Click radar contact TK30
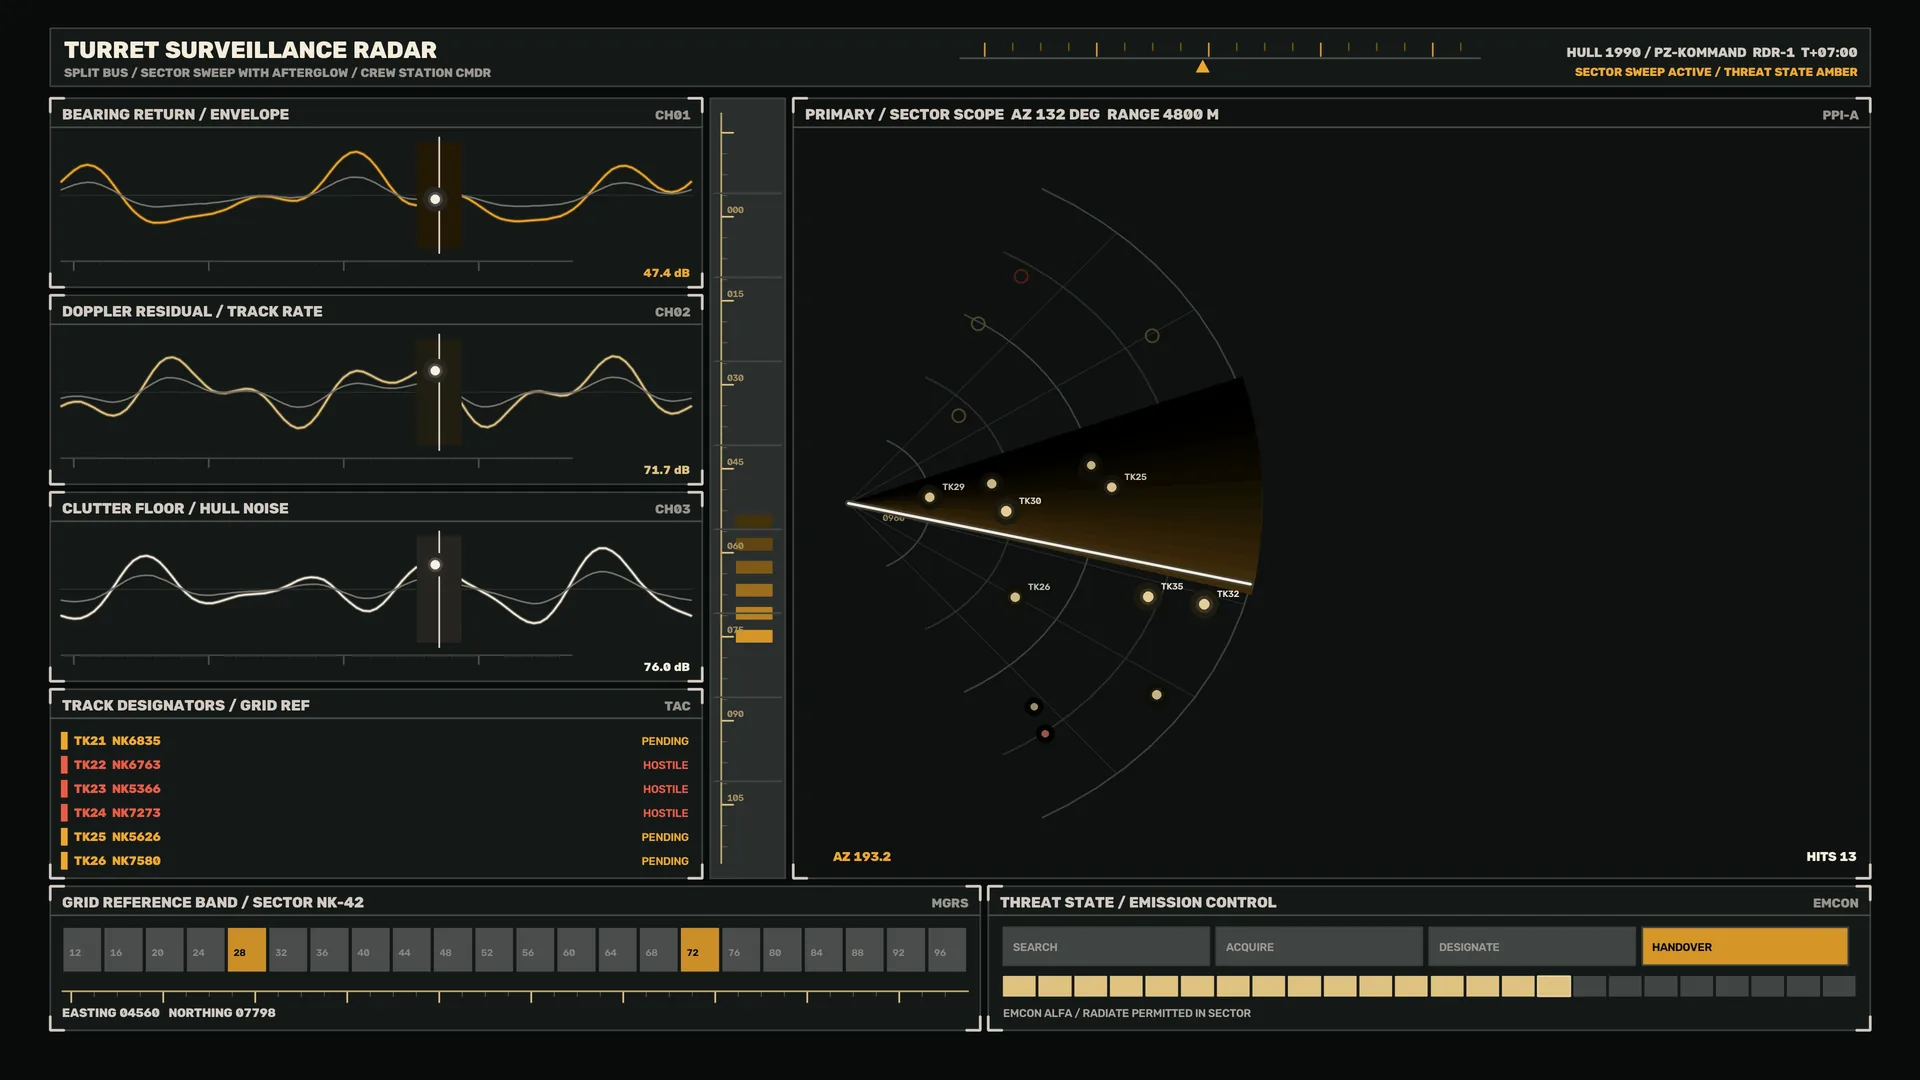The image size is (1920, 1080). tap(1006, 511)
